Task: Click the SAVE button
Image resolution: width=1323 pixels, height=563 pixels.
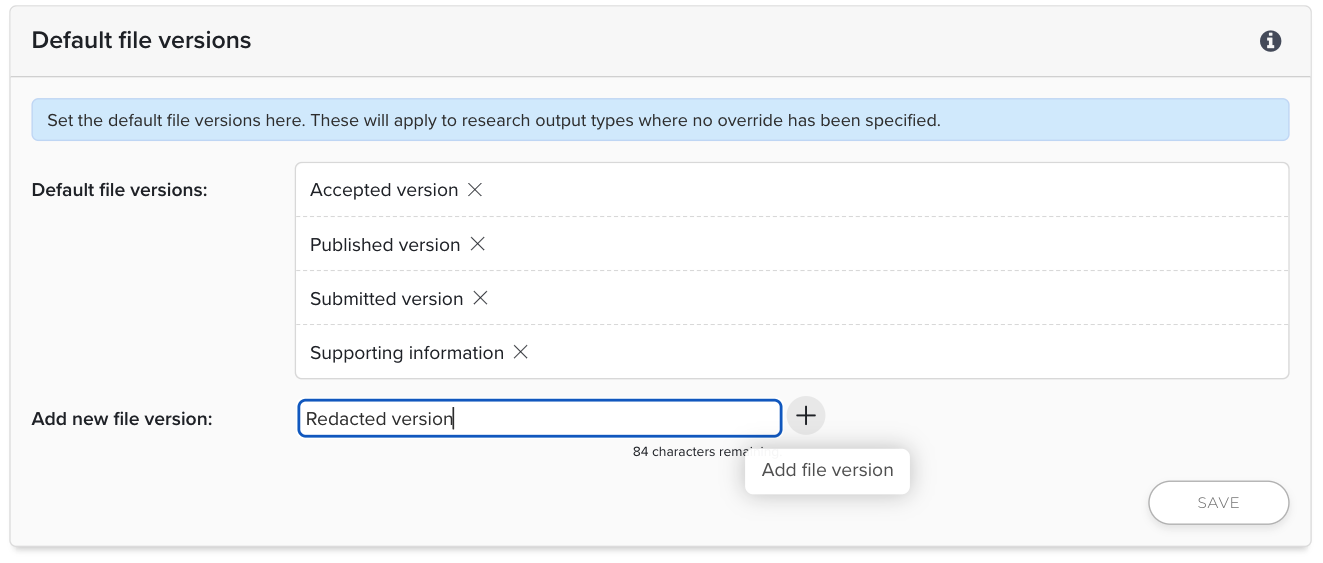Action: [1218, 503]
